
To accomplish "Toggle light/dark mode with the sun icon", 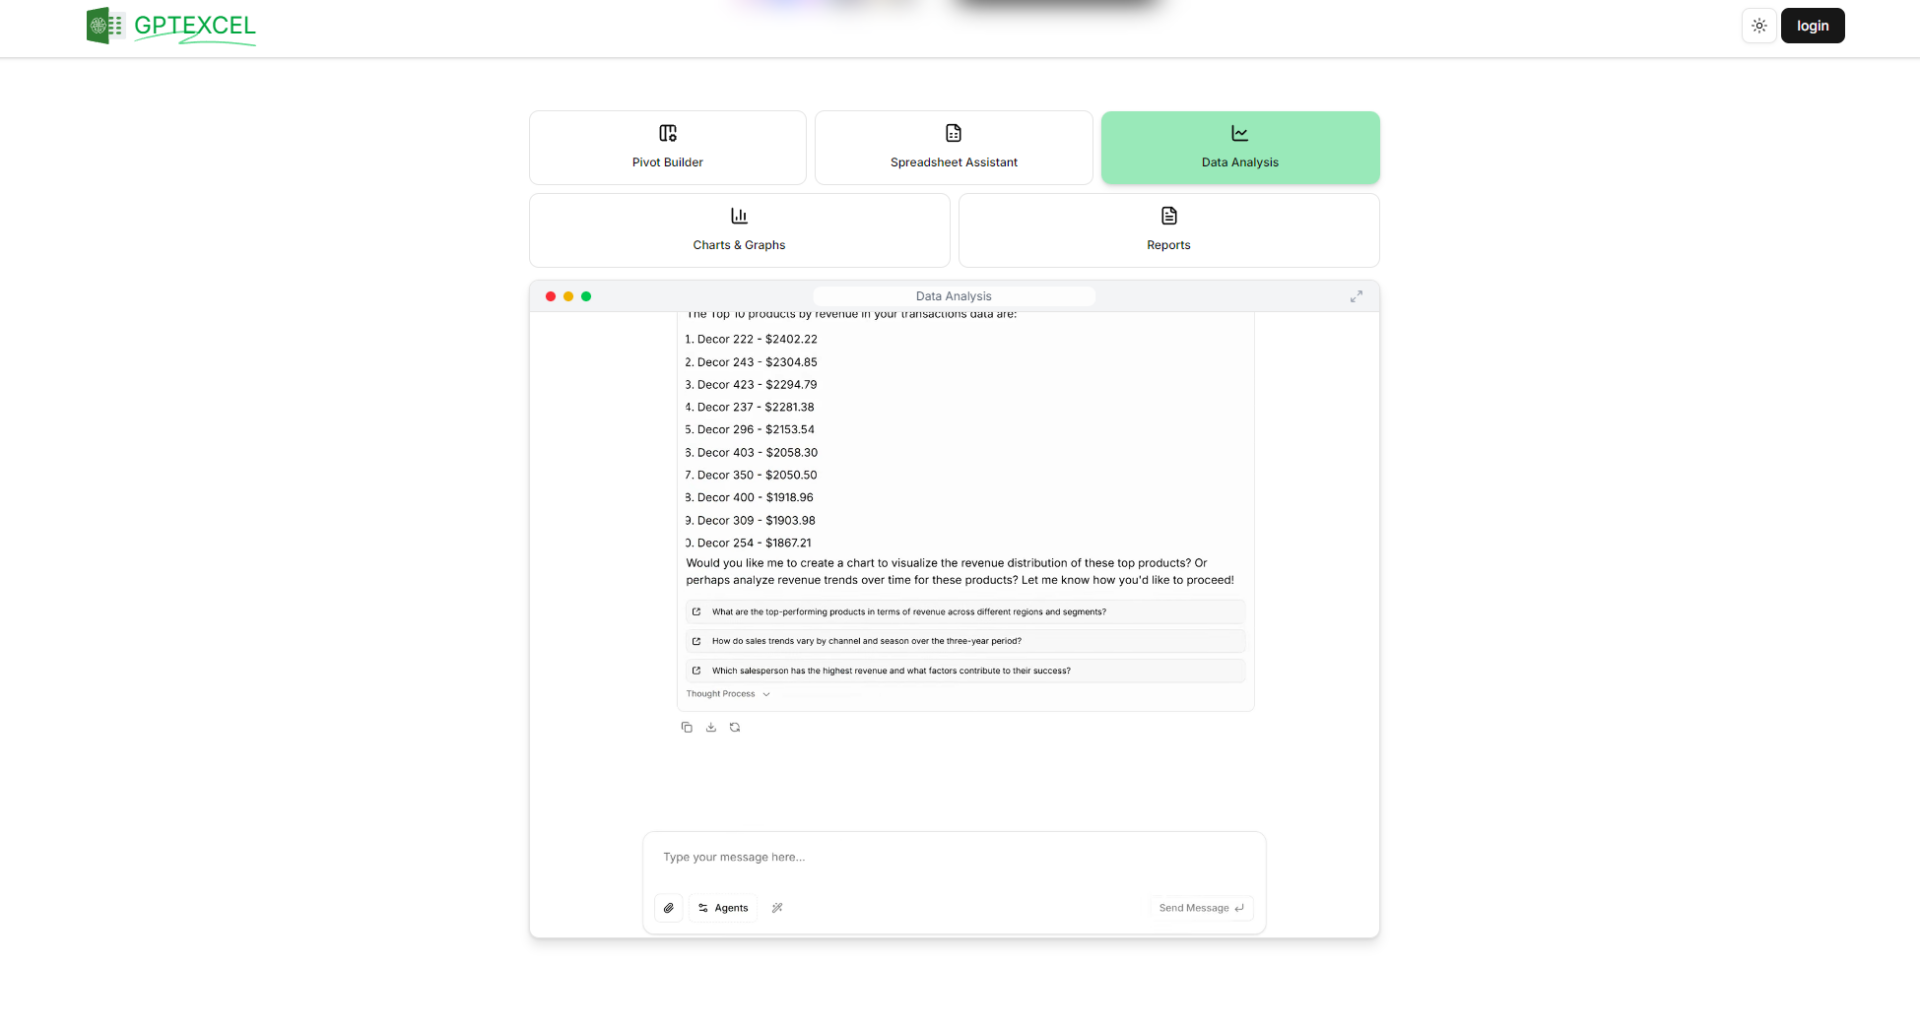I will 1759,25.
